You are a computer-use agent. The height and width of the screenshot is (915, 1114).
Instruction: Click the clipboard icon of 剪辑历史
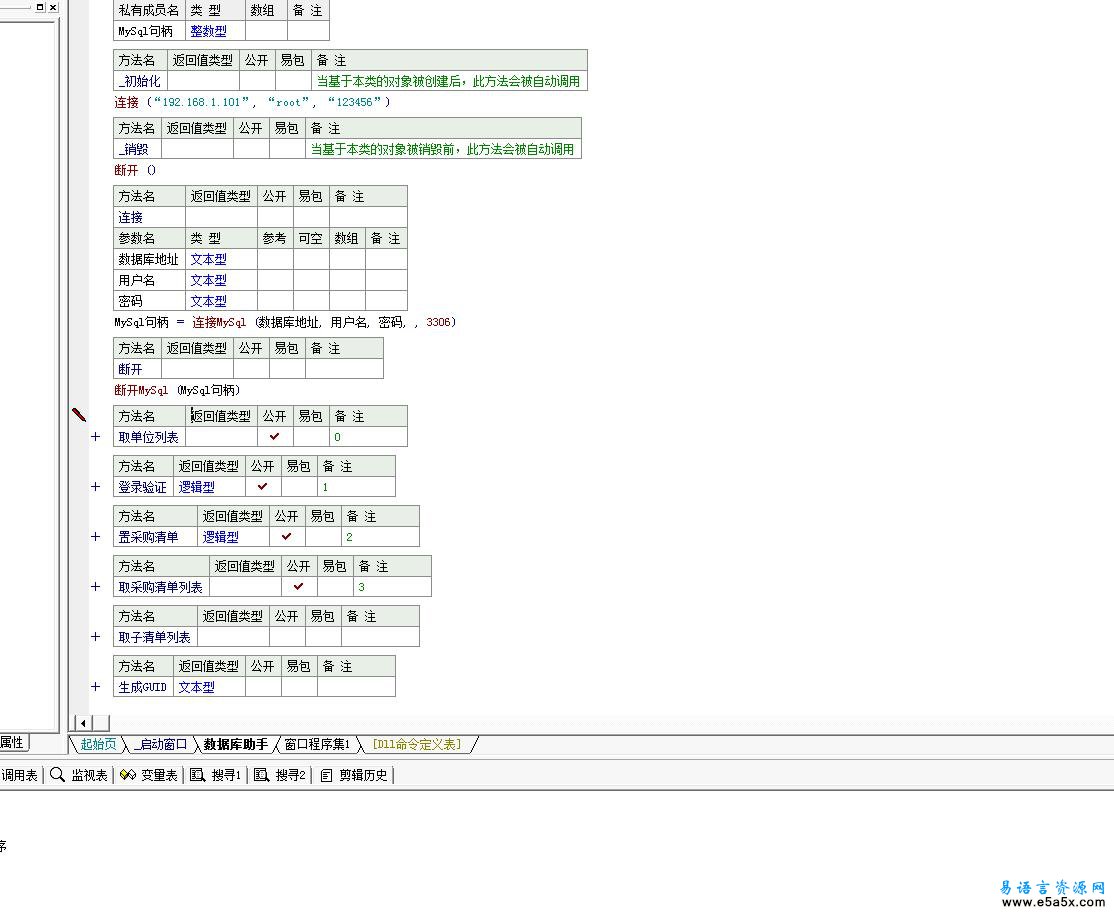tap(326, 775)
